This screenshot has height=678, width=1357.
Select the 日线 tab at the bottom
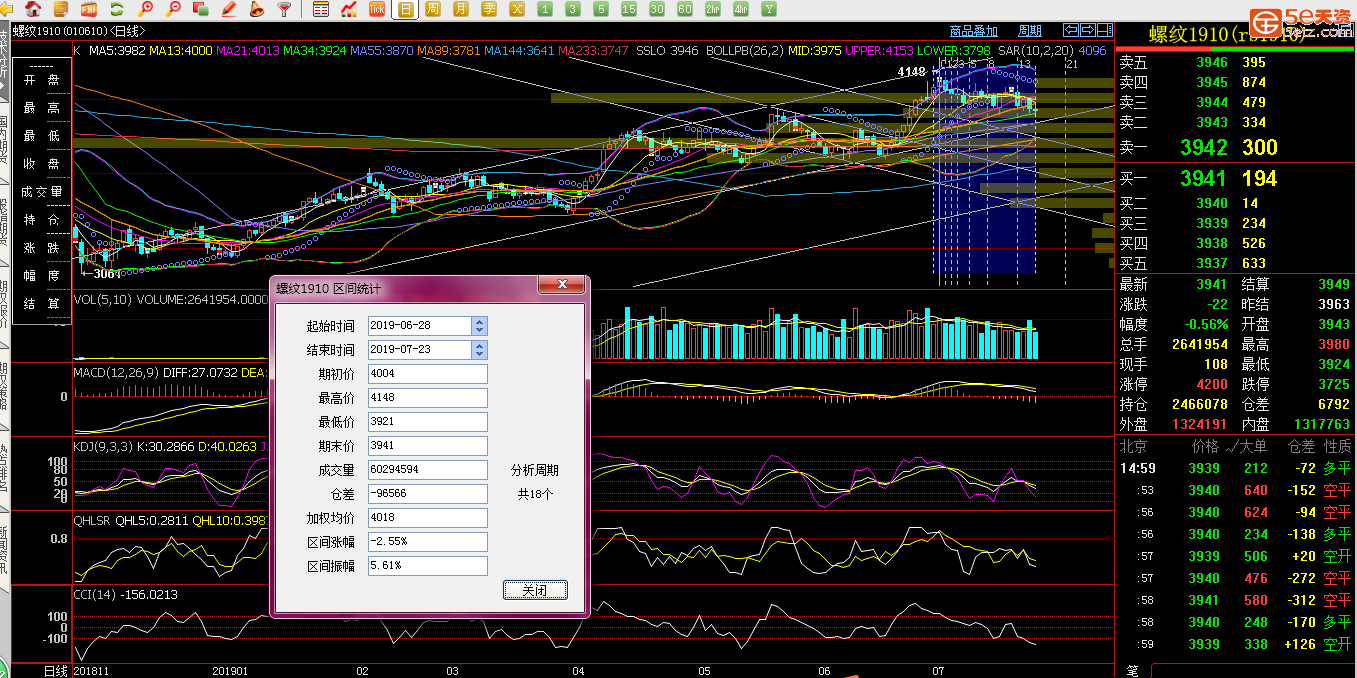56,670
